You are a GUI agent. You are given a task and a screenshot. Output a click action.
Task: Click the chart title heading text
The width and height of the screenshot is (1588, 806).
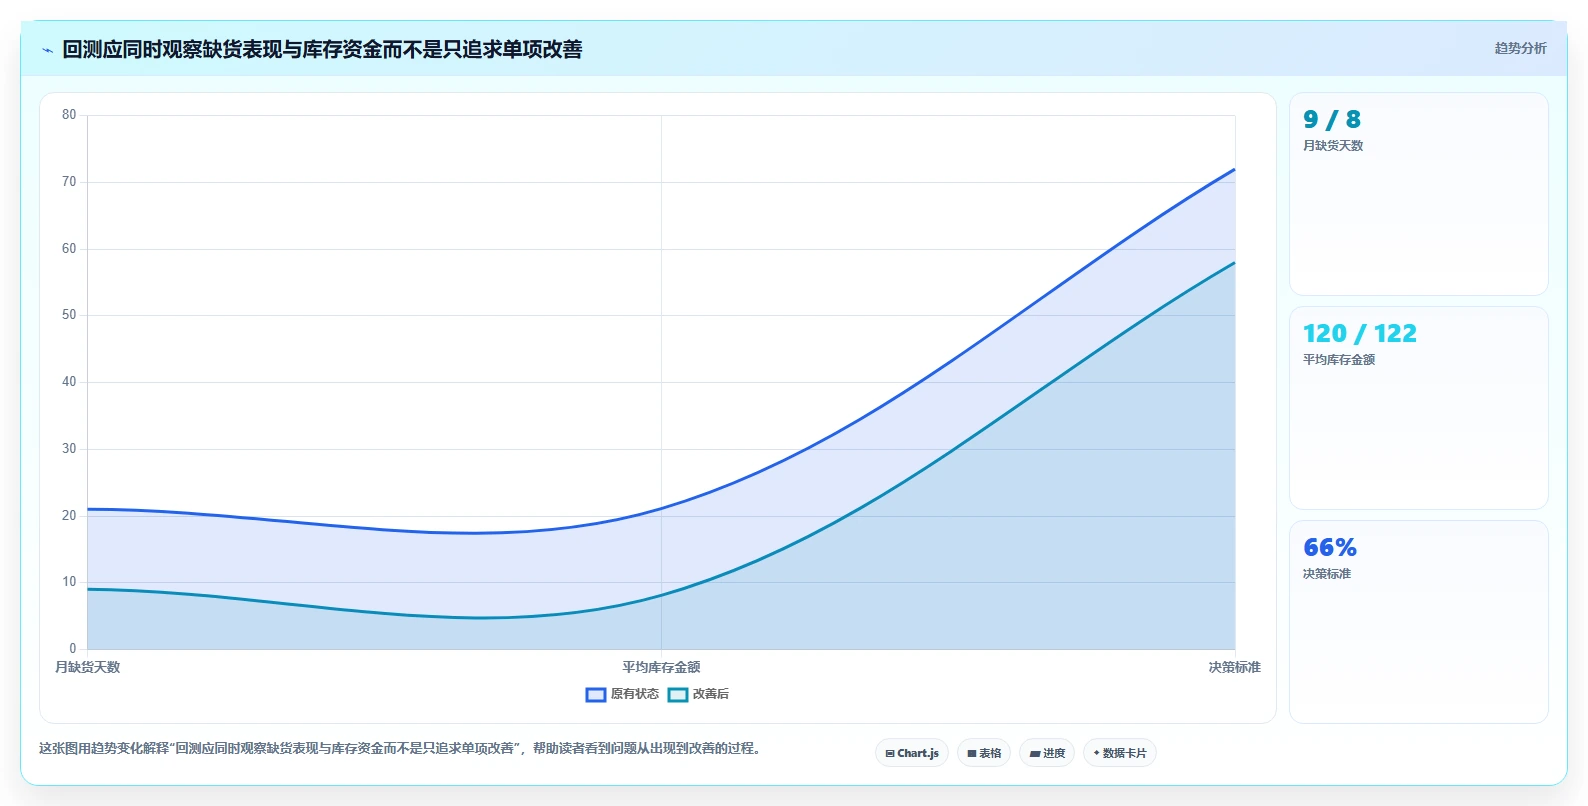322,49
